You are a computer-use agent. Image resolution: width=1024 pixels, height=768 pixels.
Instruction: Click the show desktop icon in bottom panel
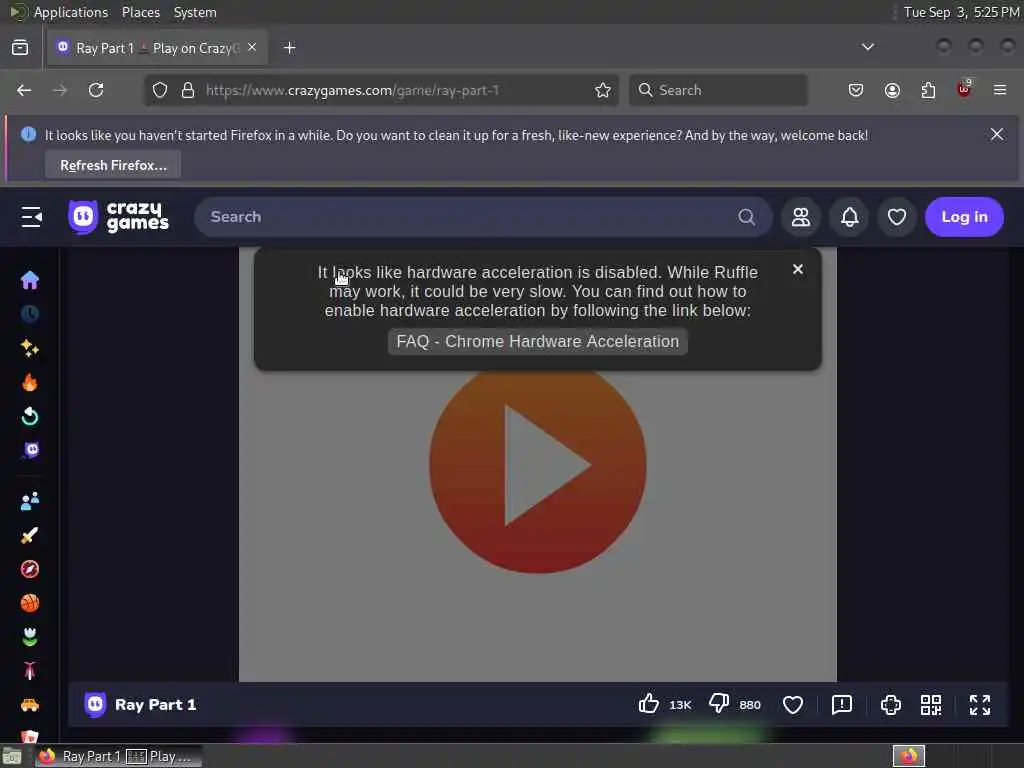tap(12, 757)
